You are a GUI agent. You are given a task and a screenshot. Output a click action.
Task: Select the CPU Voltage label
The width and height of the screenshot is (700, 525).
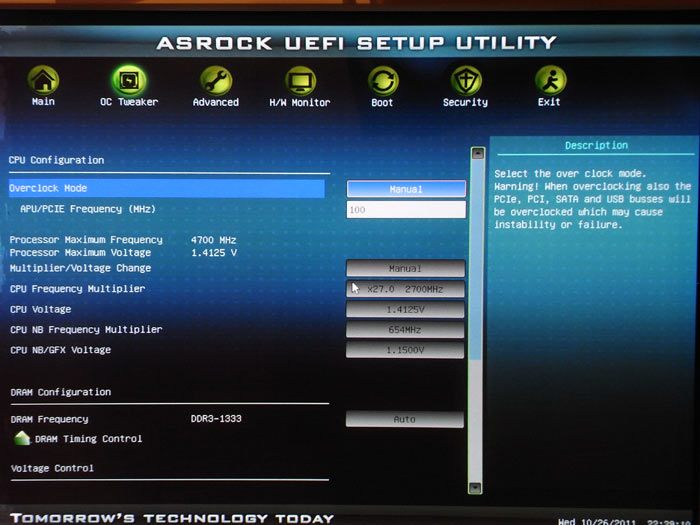41,309
